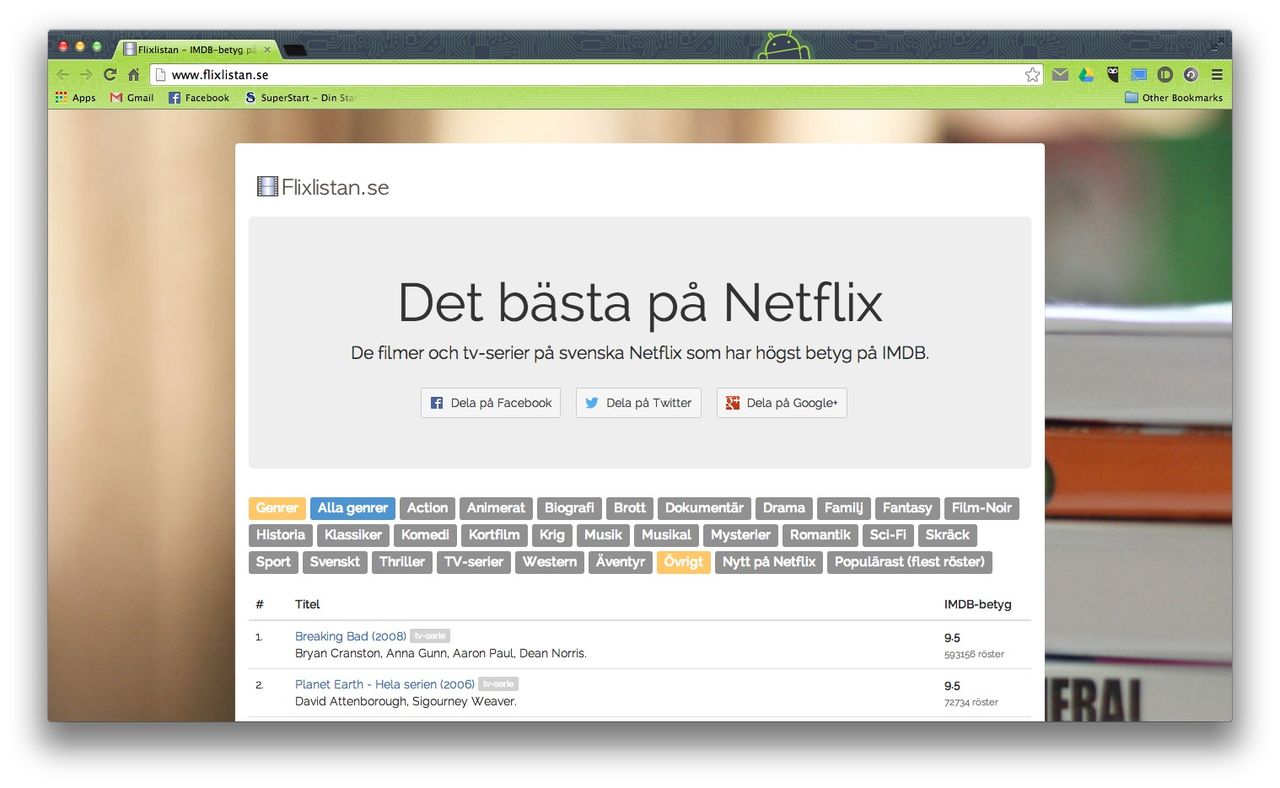
Task: Select the Alla genrer filter
Action: click(x=353, y=508)
